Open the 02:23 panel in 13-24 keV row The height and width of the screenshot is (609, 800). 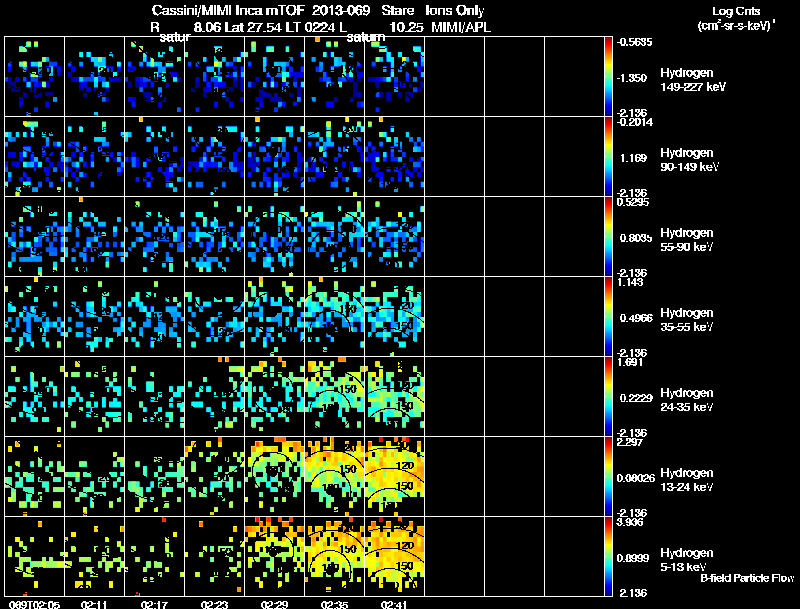click(214, 477)
